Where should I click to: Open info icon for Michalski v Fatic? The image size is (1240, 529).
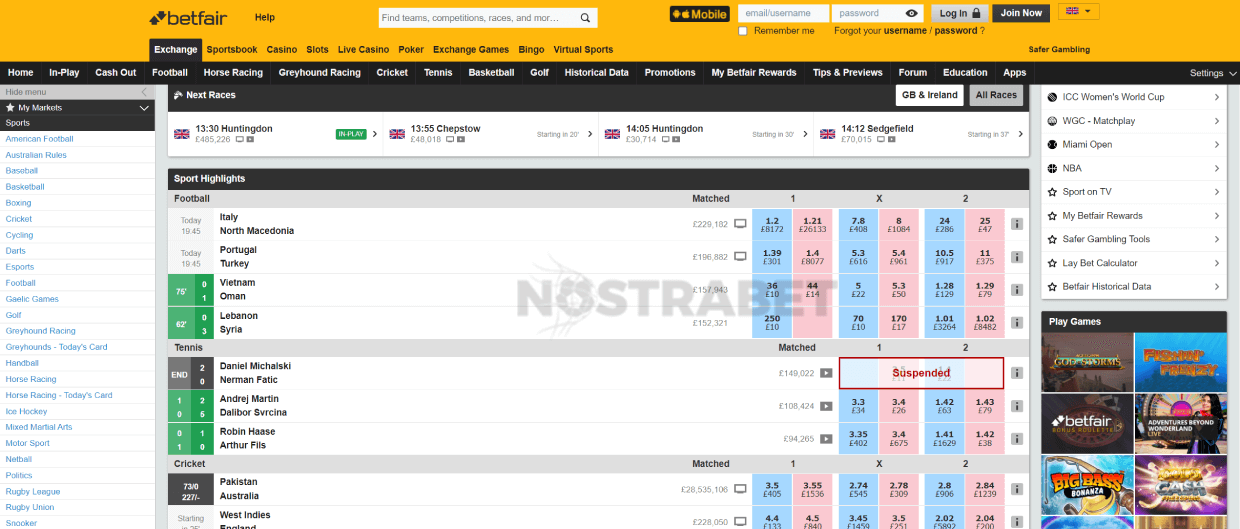pos(1017,373)
